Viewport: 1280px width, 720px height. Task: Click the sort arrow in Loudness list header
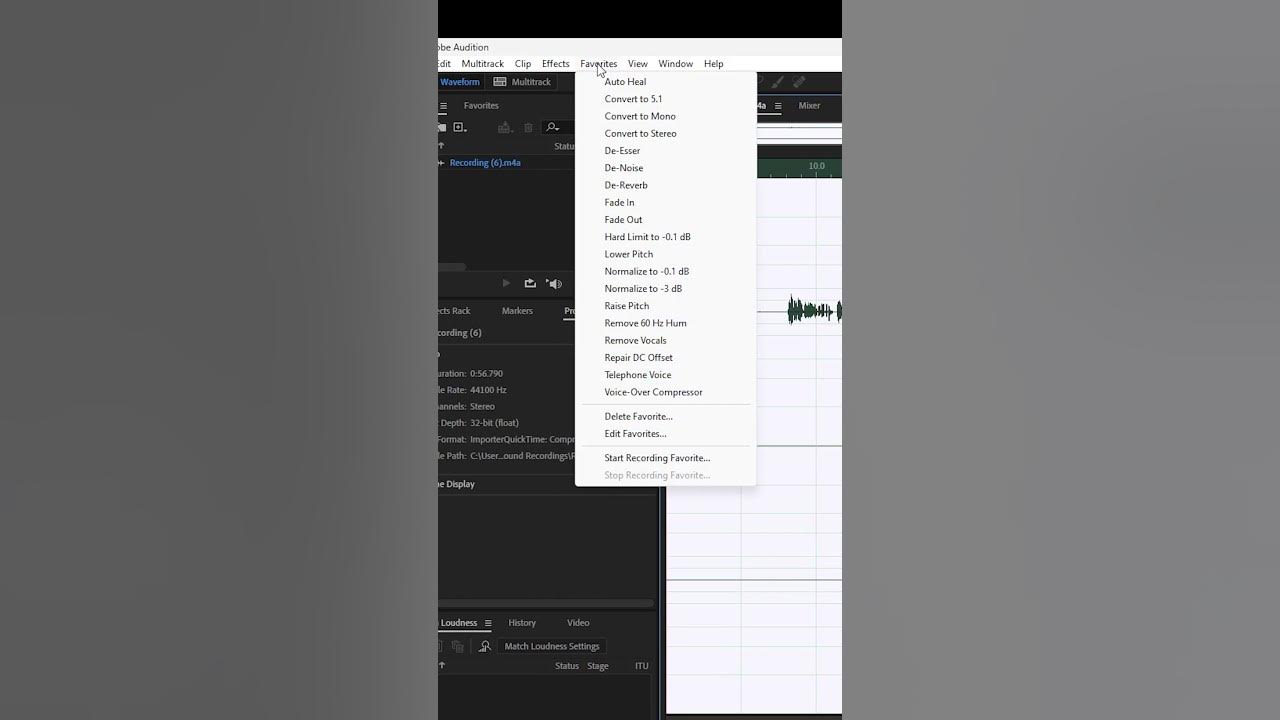pyautogui.click(x=441, y=666)
